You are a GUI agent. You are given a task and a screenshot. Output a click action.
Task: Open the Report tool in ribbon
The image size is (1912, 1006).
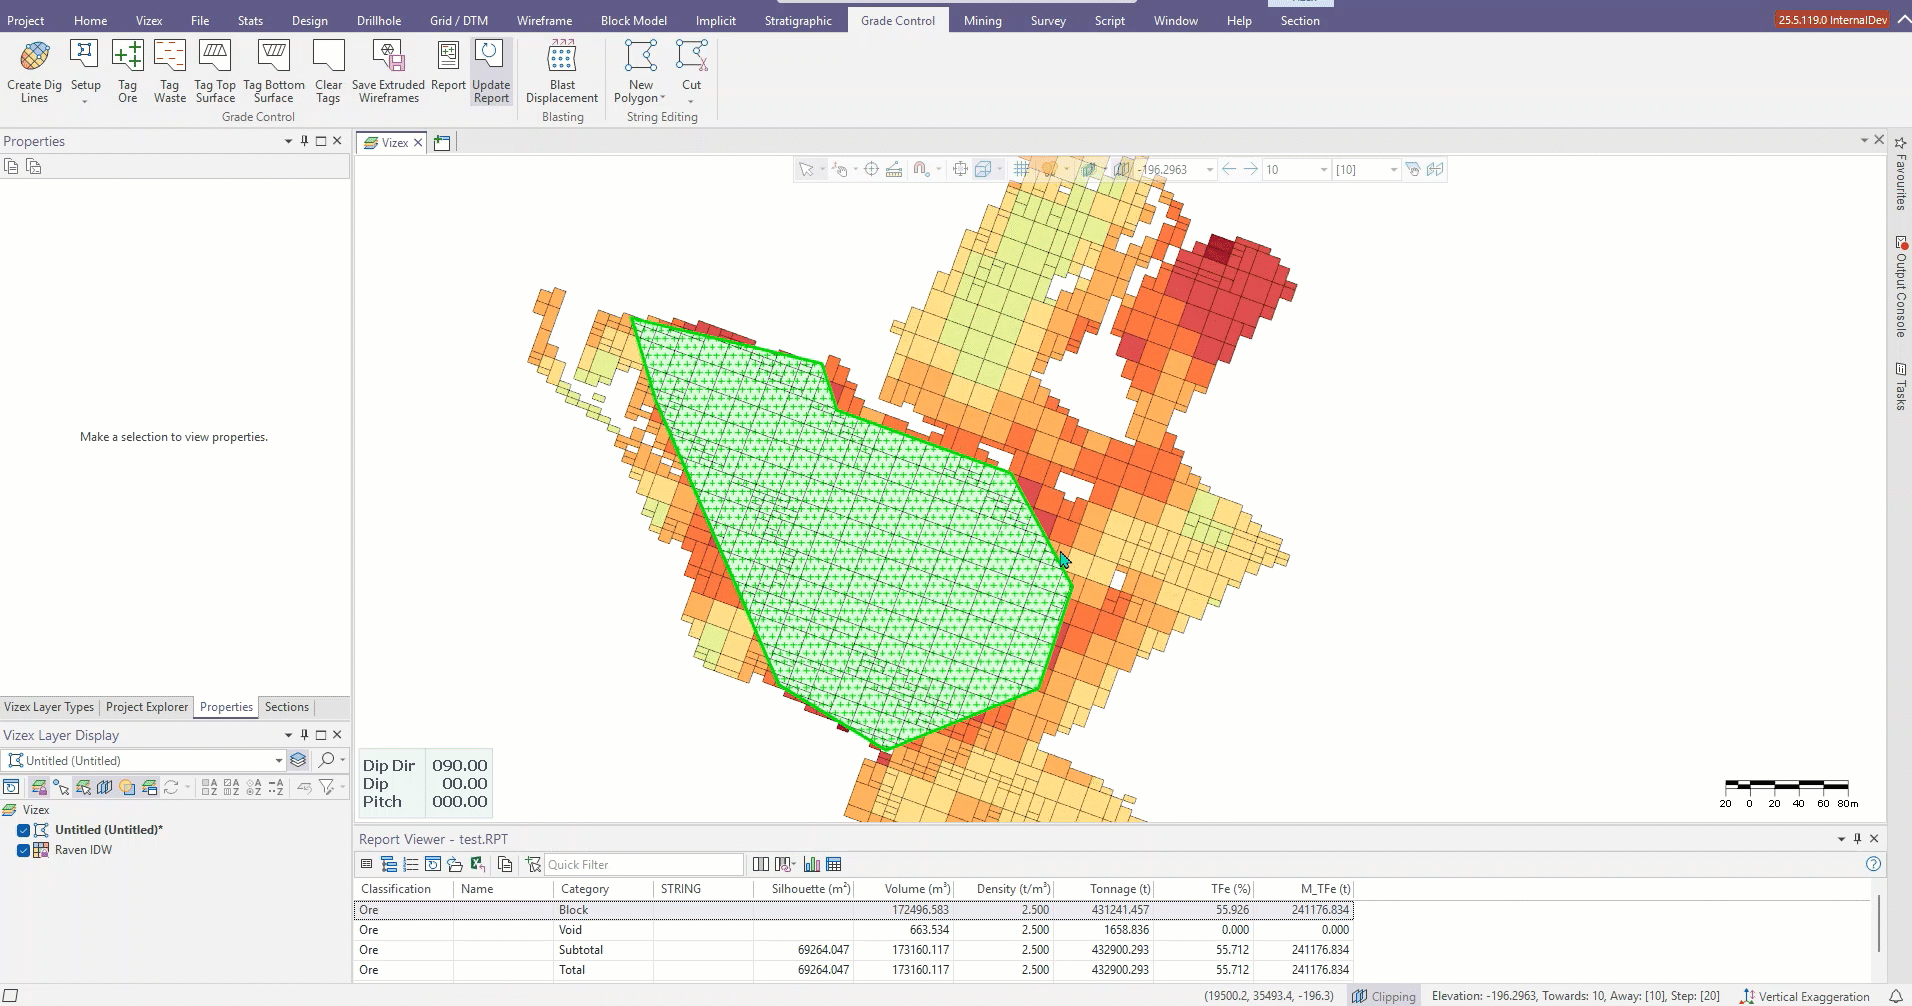click(448, 65)
